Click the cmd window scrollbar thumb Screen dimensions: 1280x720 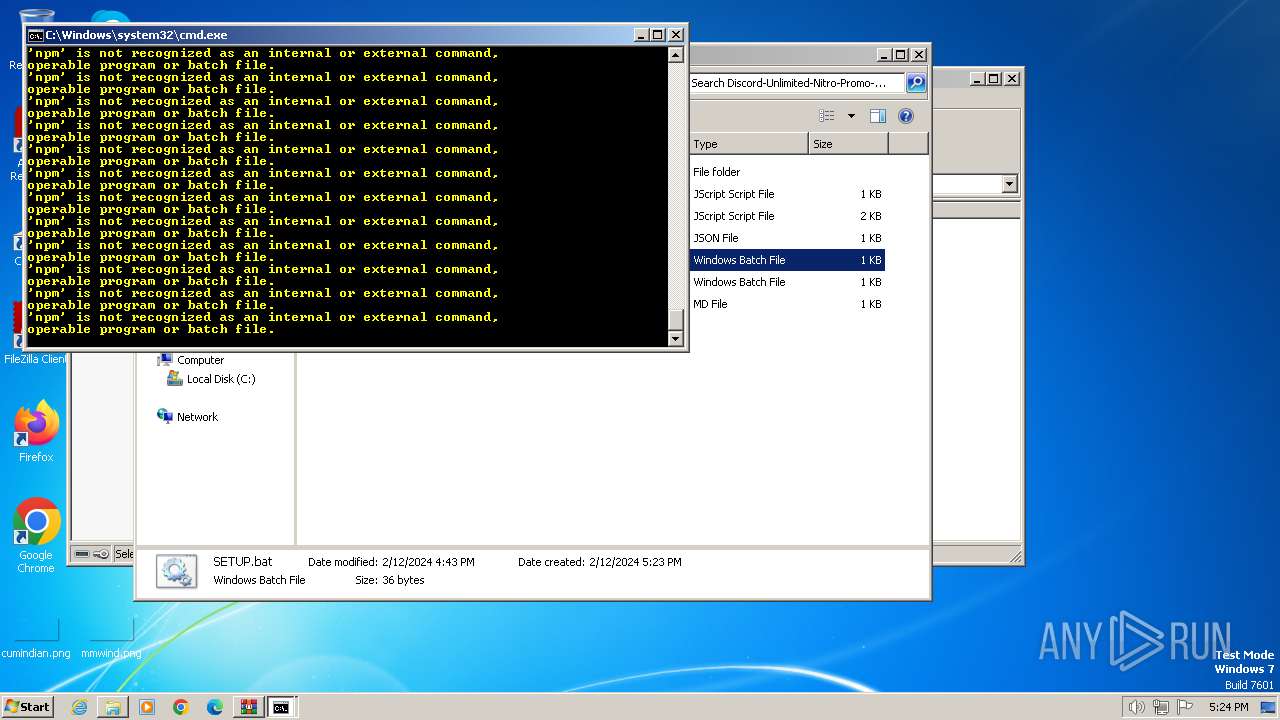[x=676, y=318]
